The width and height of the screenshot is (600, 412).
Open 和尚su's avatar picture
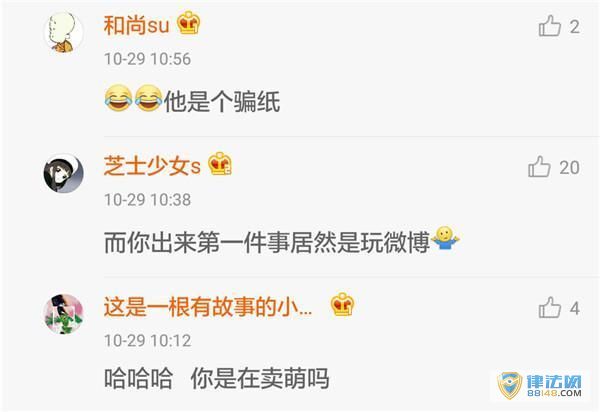pyautogui.click(x=64, y=32)
